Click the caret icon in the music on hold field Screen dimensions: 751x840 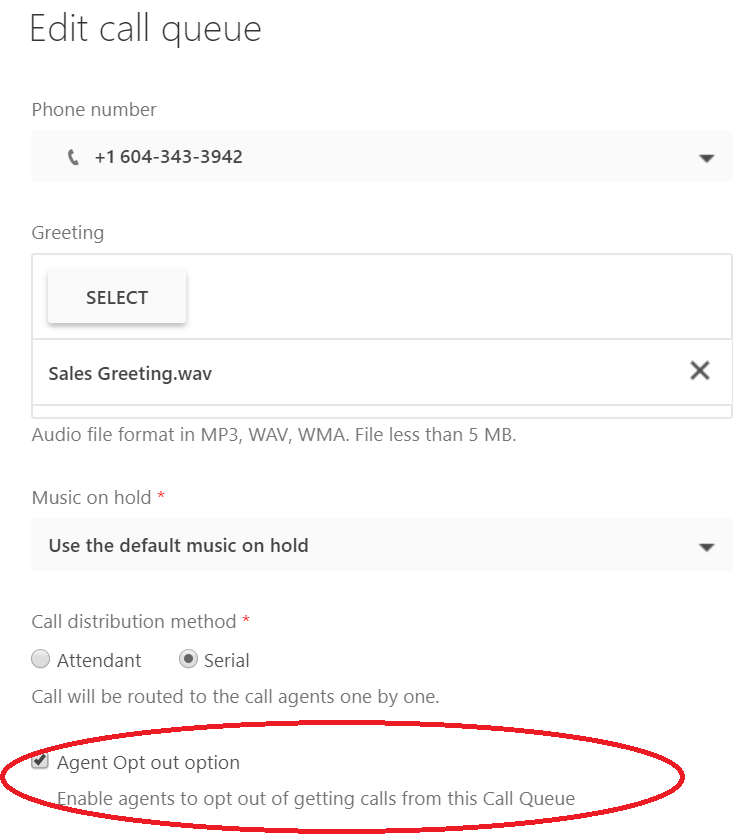708,546
